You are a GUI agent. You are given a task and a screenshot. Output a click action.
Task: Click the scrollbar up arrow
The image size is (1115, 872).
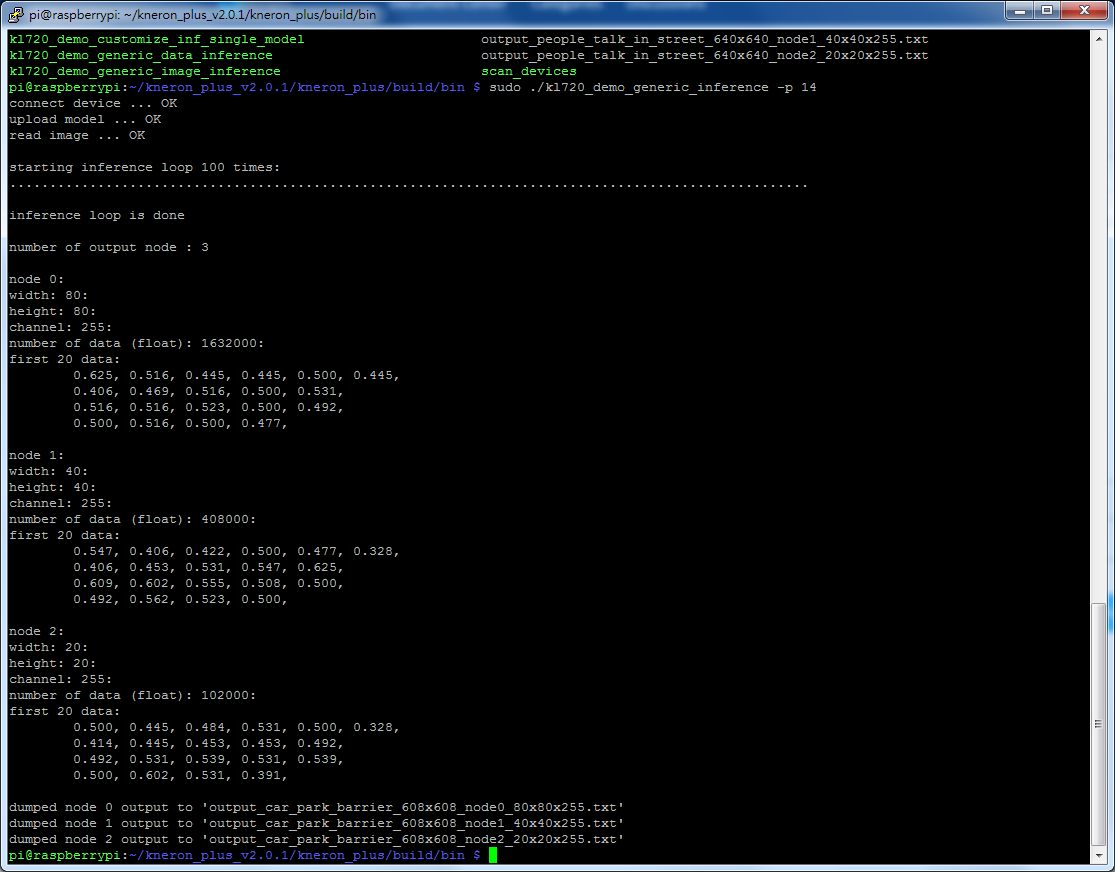pyautogui.click(x=1099, y=38)
